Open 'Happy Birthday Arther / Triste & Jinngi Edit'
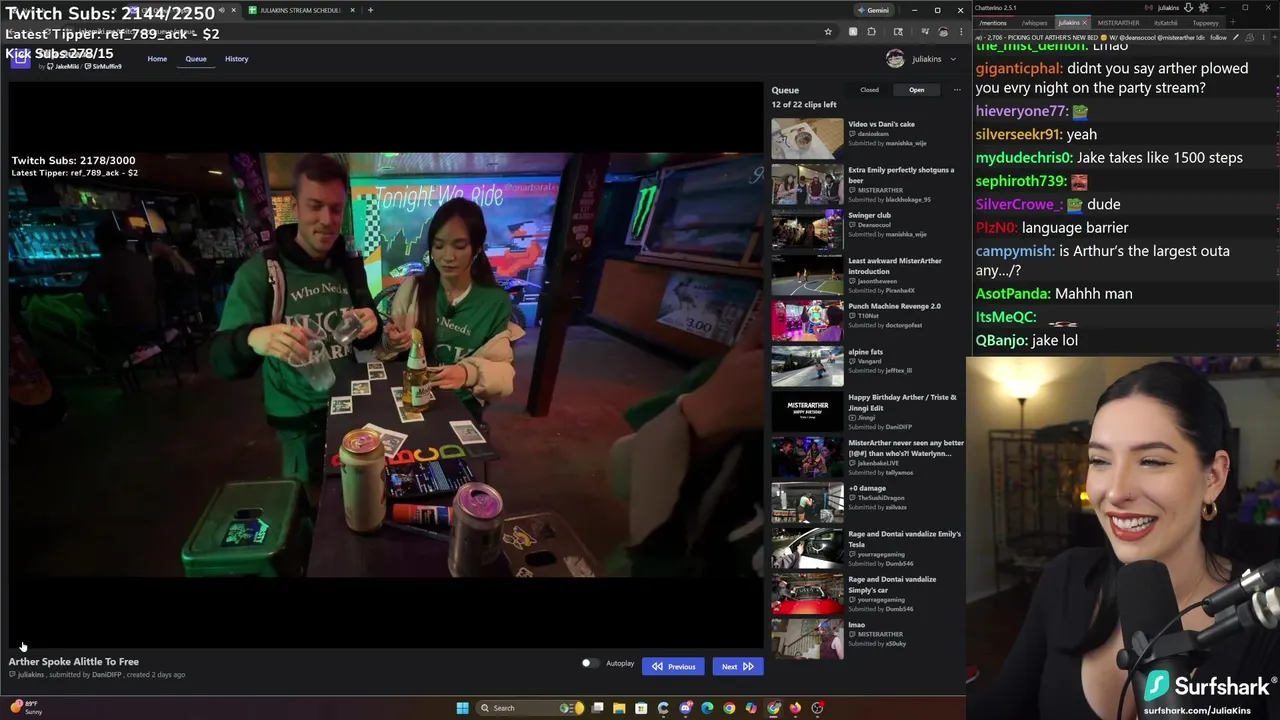Screen dimensions: 1280x720 [807, 412]
